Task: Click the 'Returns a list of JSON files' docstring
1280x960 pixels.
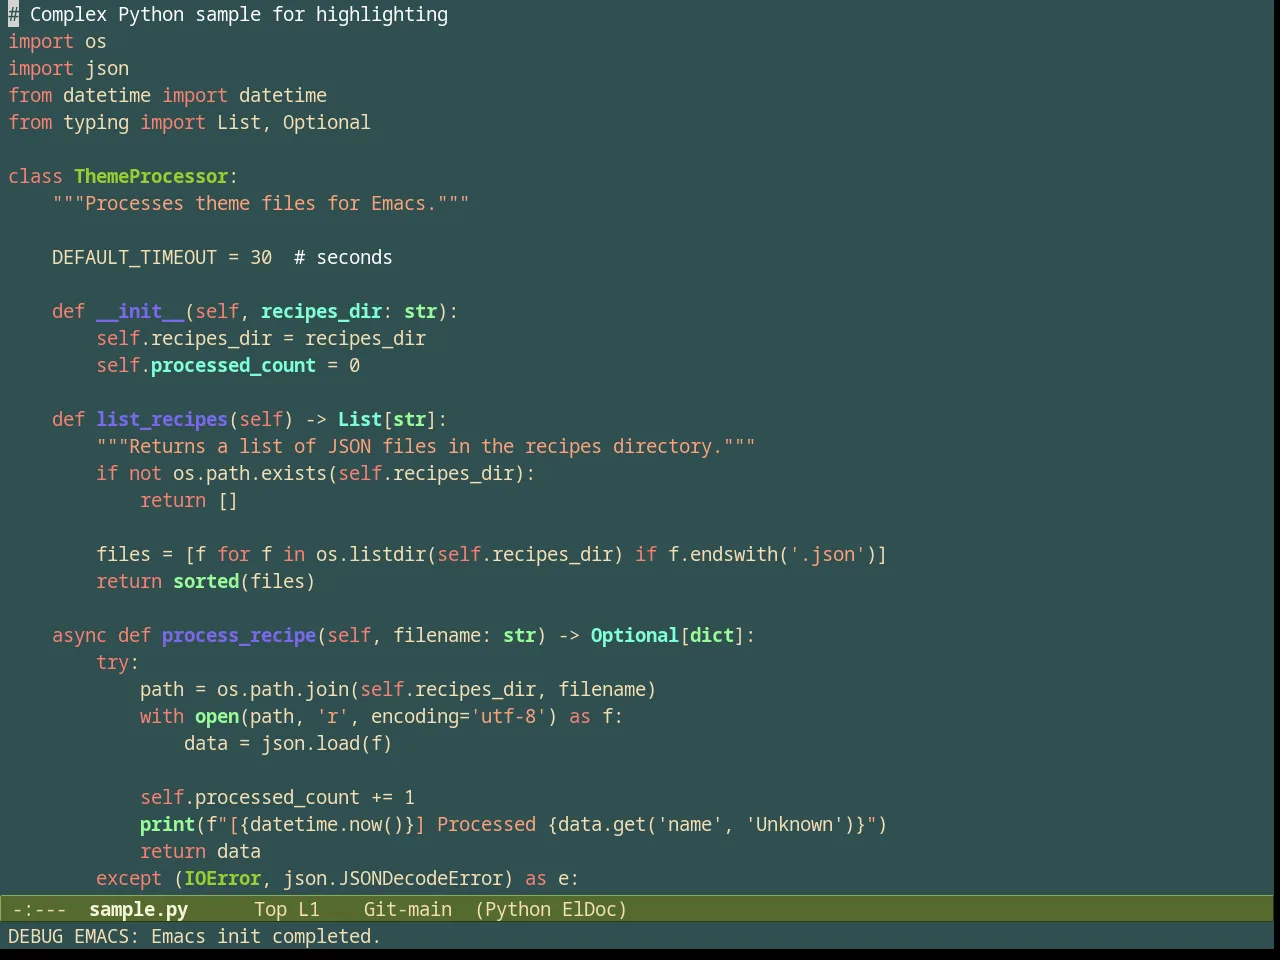Action: [426, 446]
